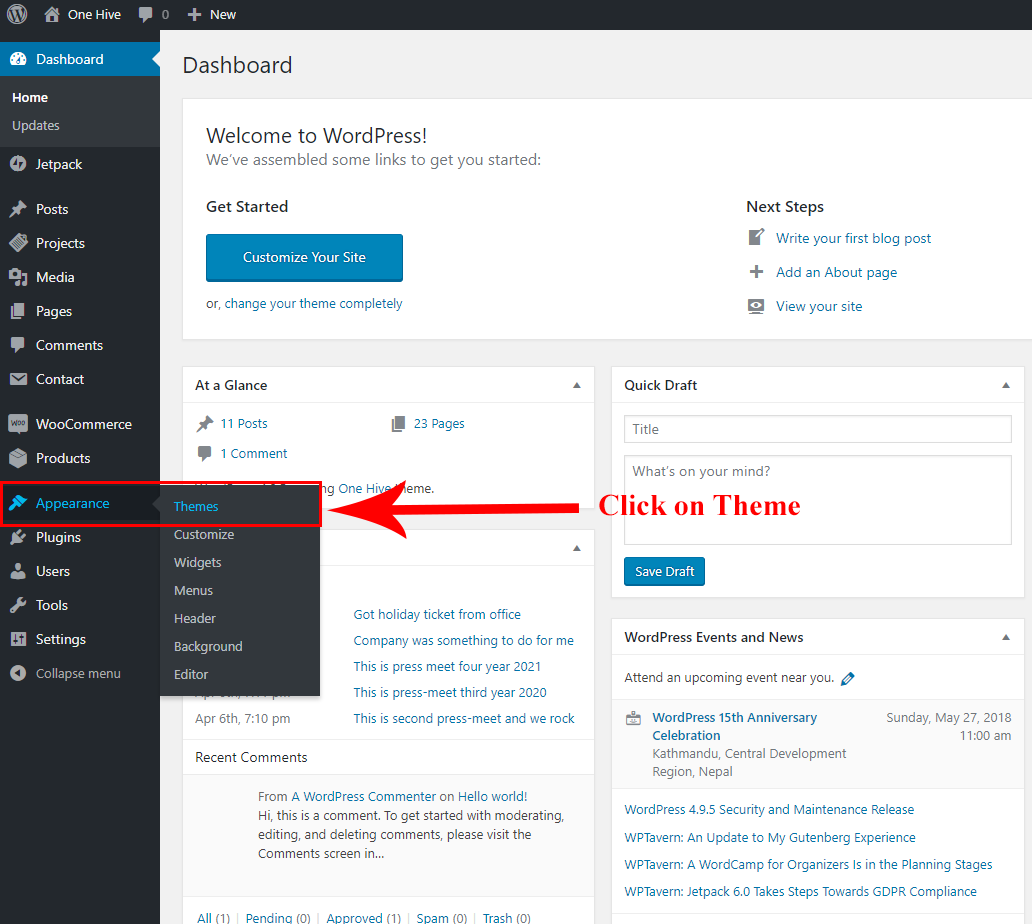
Task: Open the comments bubble in admin bar
Action: pyautogui.click(x=147, y=15)
